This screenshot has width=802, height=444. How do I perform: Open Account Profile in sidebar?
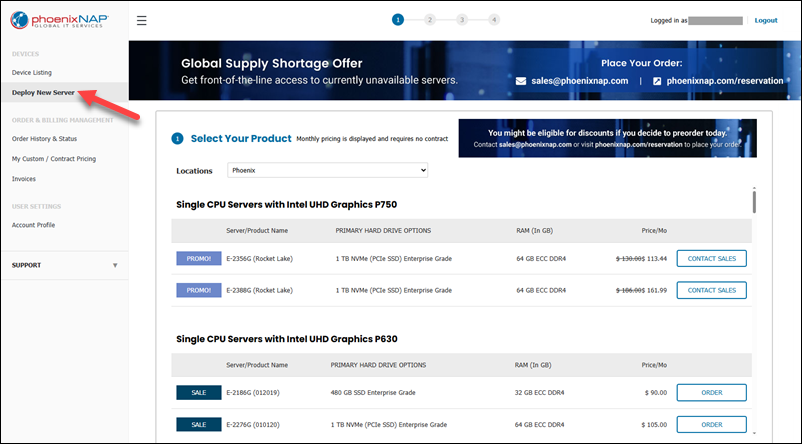pyautogui.click(x=33, y=225)
